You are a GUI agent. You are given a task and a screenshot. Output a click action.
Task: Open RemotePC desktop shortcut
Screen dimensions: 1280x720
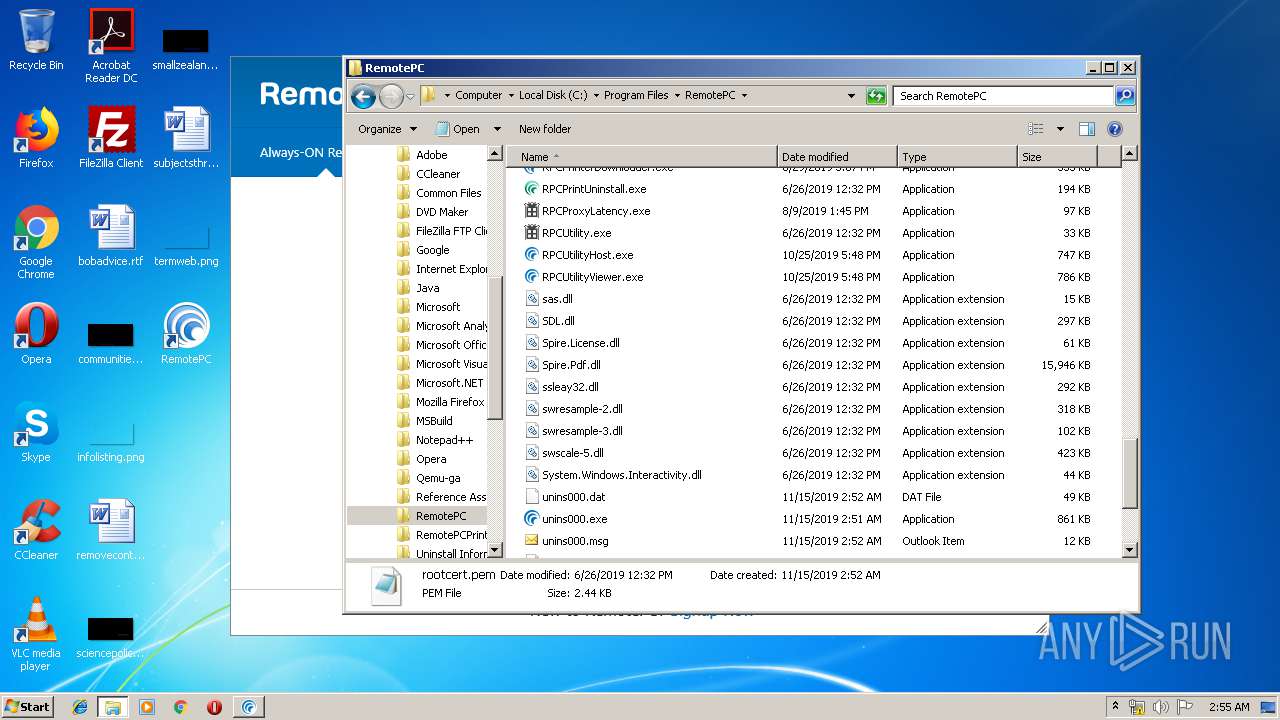[x=186, y=334]
